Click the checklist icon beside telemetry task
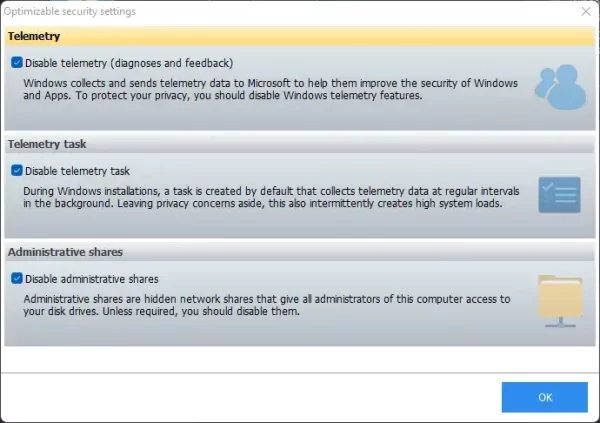This screenshot has width=600, height=423. click(559, 195)
